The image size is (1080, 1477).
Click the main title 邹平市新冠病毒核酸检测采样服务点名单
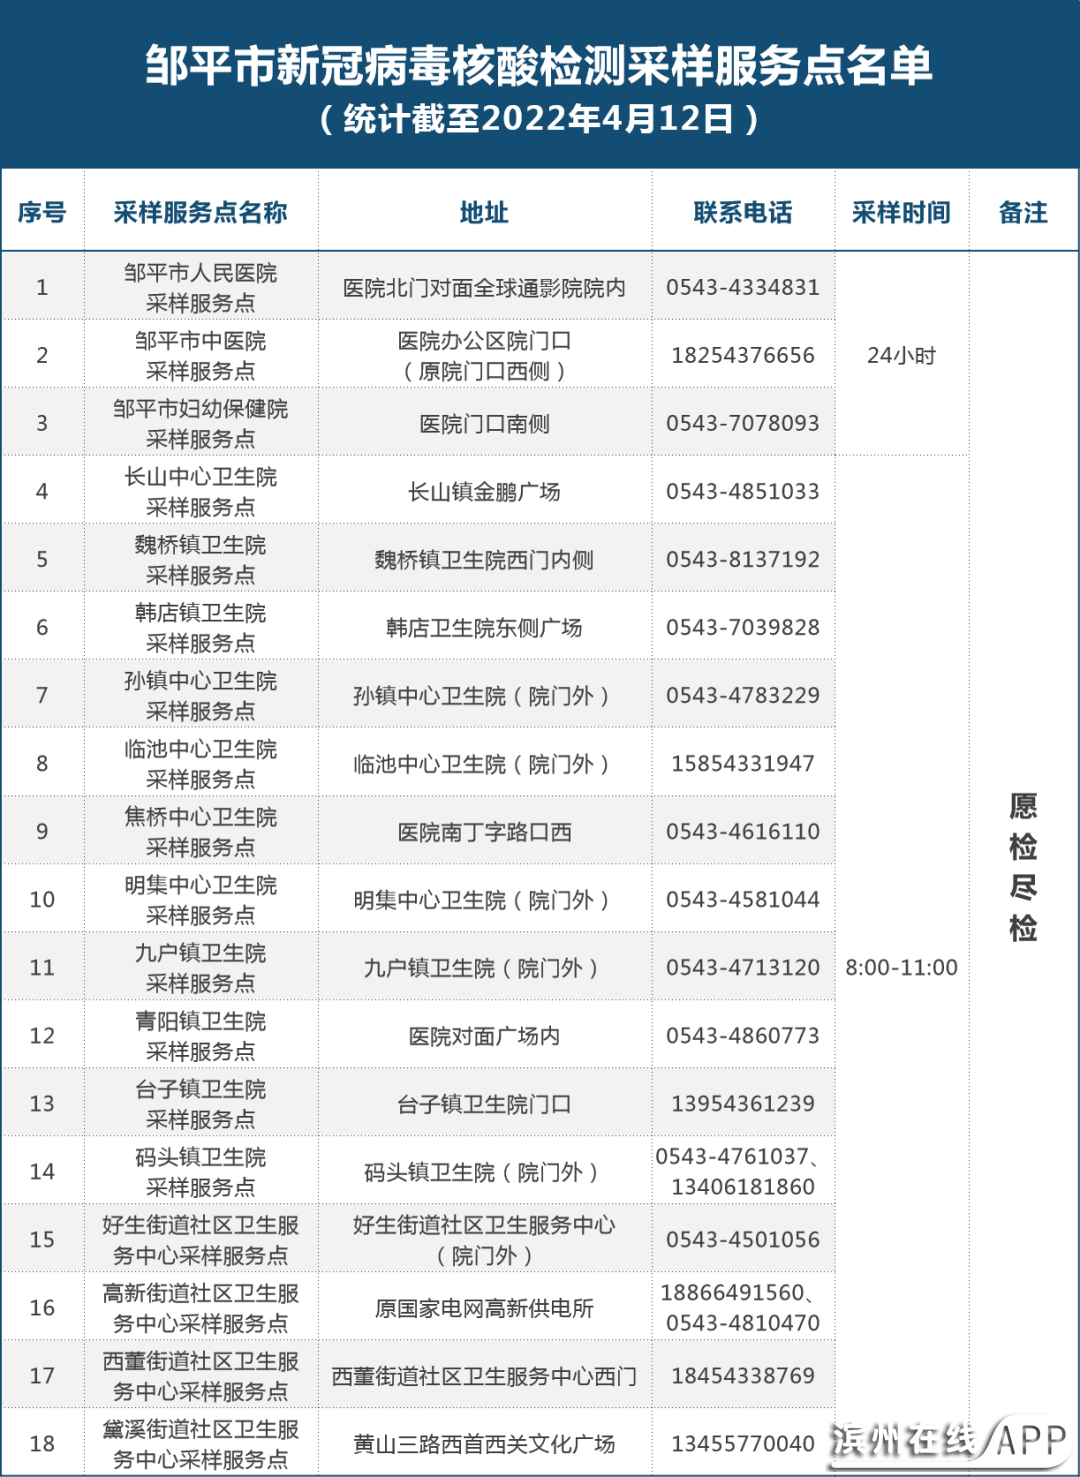pos(539,66)
